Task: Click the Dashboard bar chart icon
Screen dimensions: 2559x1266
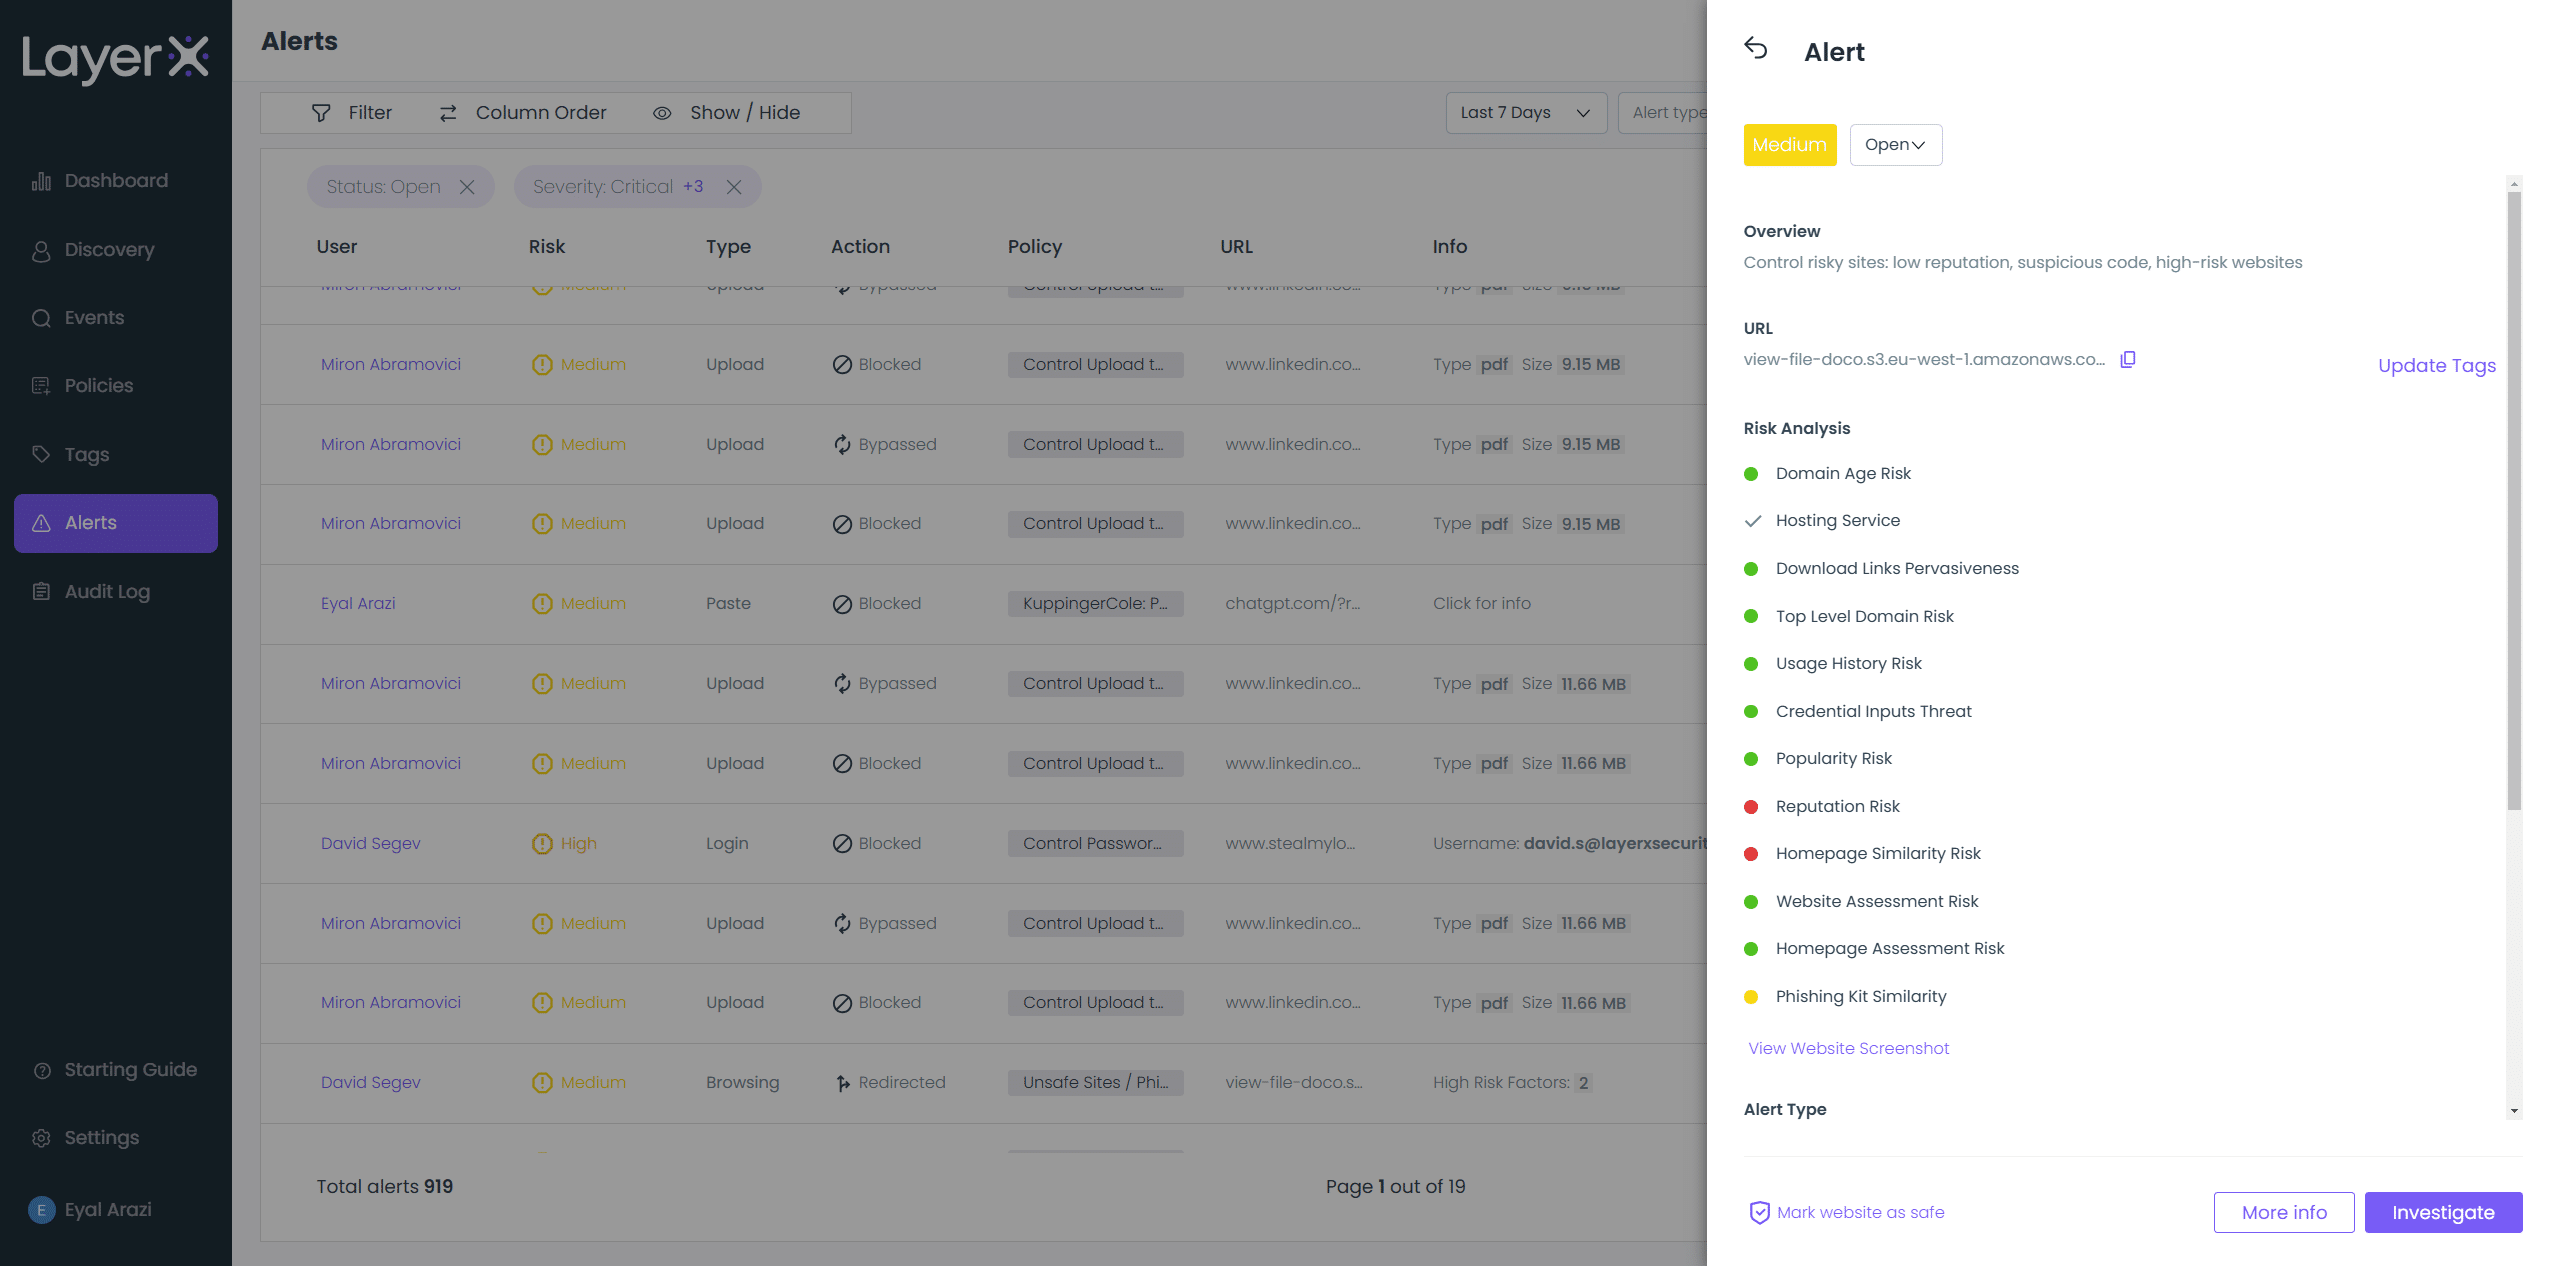Action: (x=41, y=181)
